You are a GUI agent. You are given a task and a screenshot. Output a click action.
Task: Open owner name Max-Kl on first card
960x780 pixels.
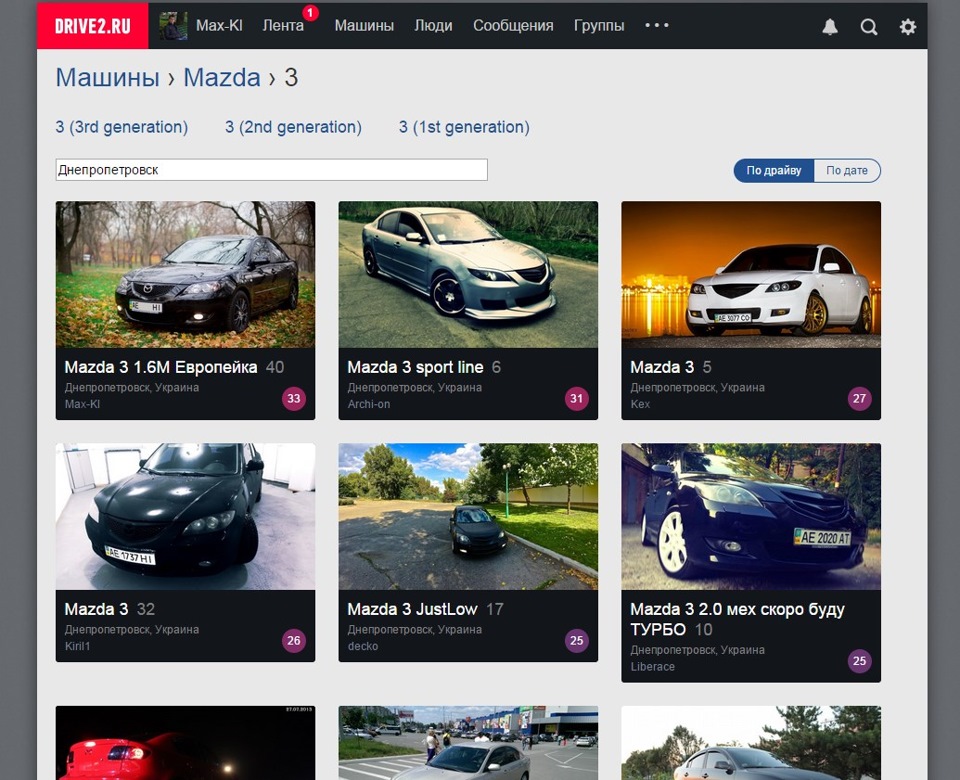tap(82, 404)
